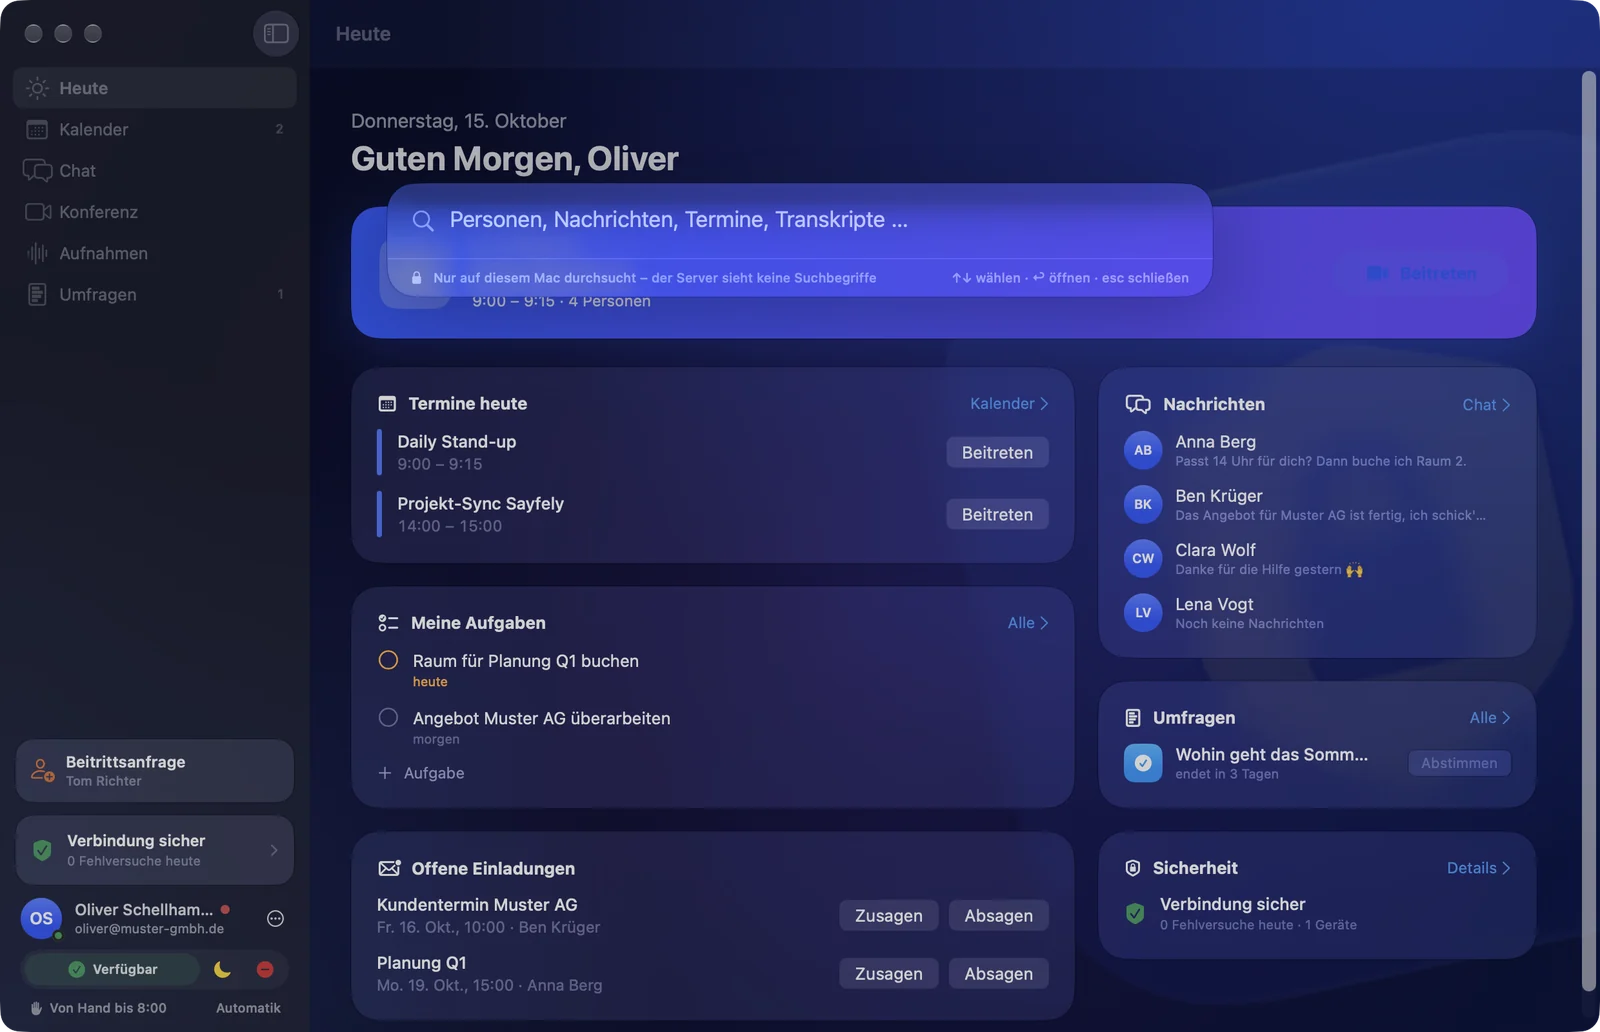Open Kalender in the sidebar
1600x1032 pixels.
click(155, 129)
